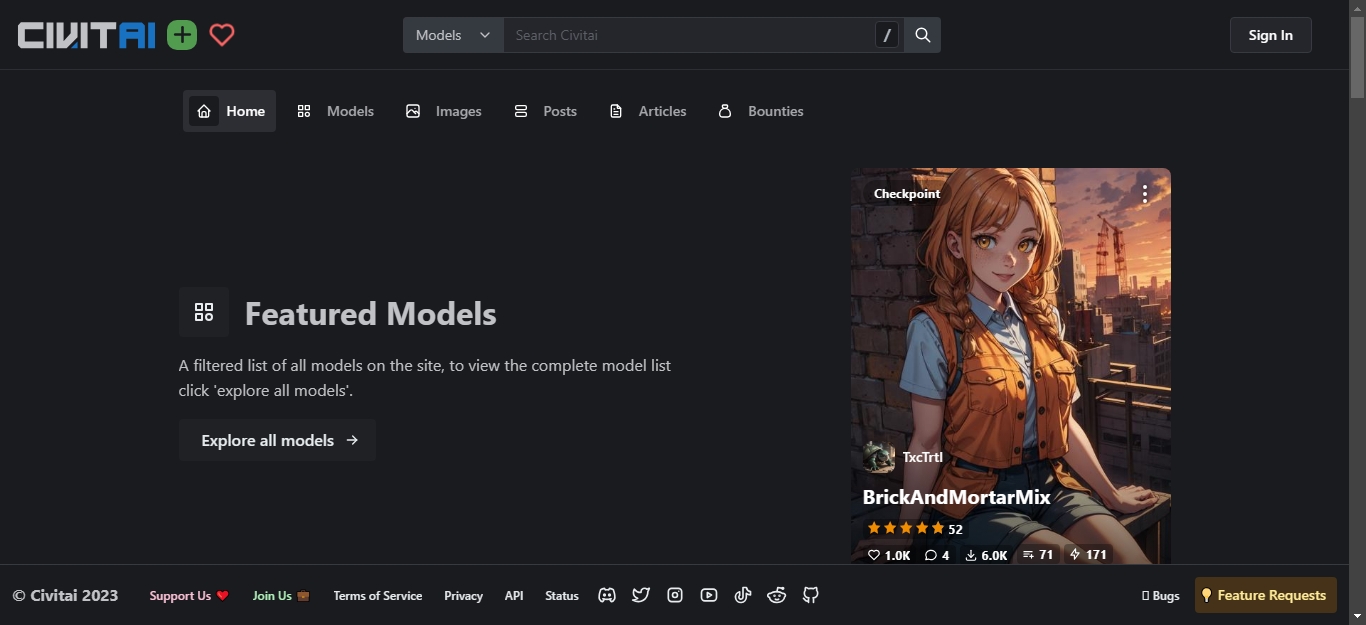
Task: Click the downloads count 6.0K
Action: pos(986,555)
